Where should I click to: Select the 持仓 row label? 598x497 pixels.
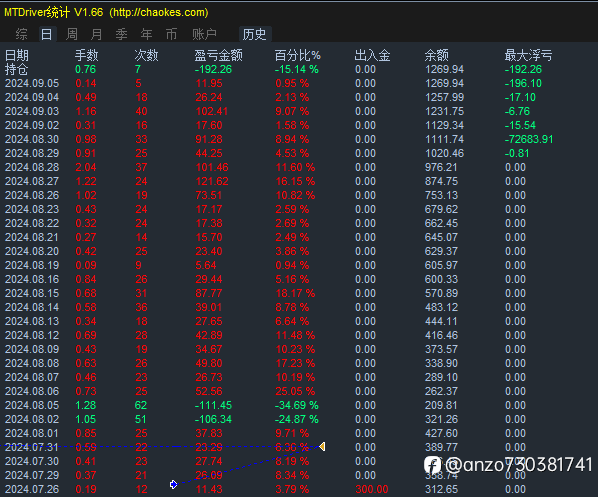(x=16, y=69)
